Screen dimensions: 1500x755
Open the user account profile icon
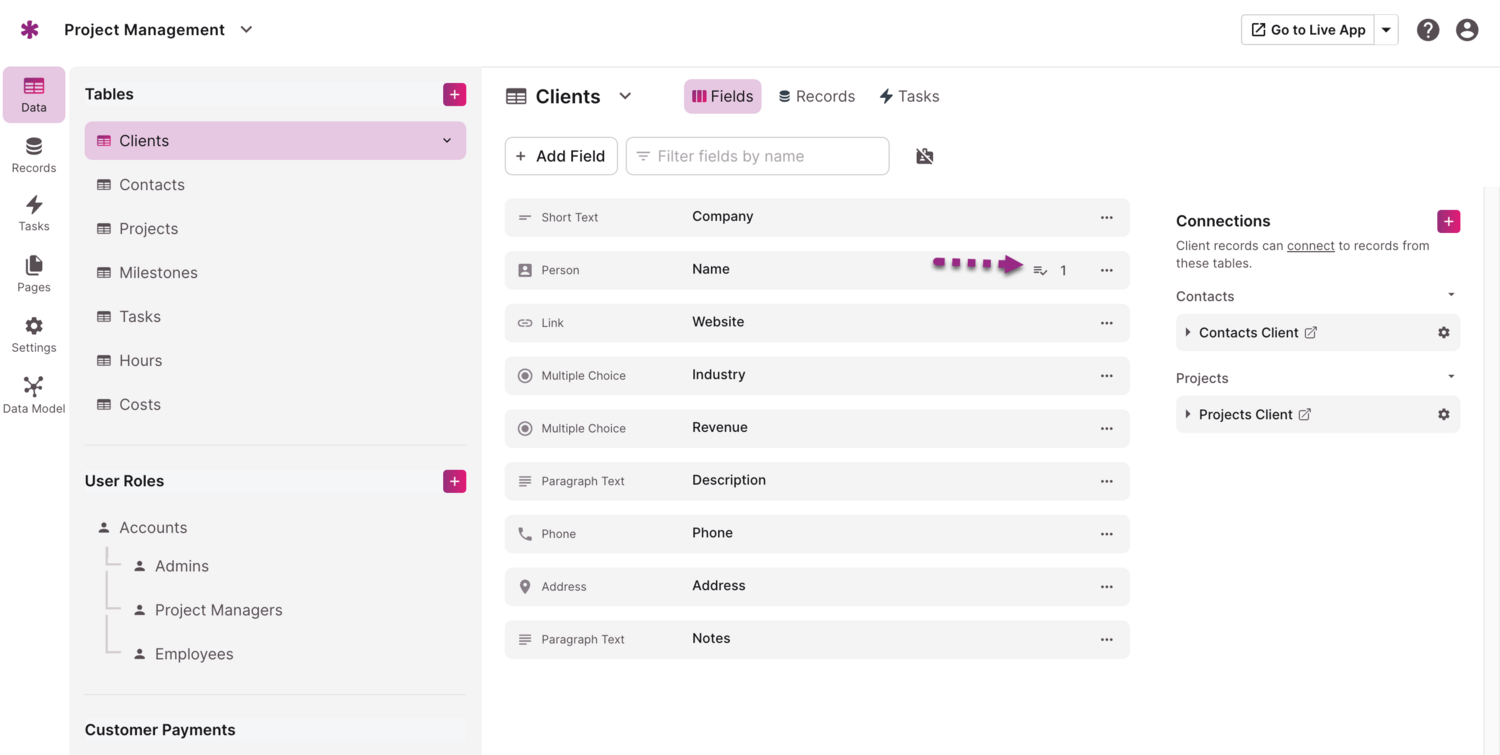tap(1467, 30)
